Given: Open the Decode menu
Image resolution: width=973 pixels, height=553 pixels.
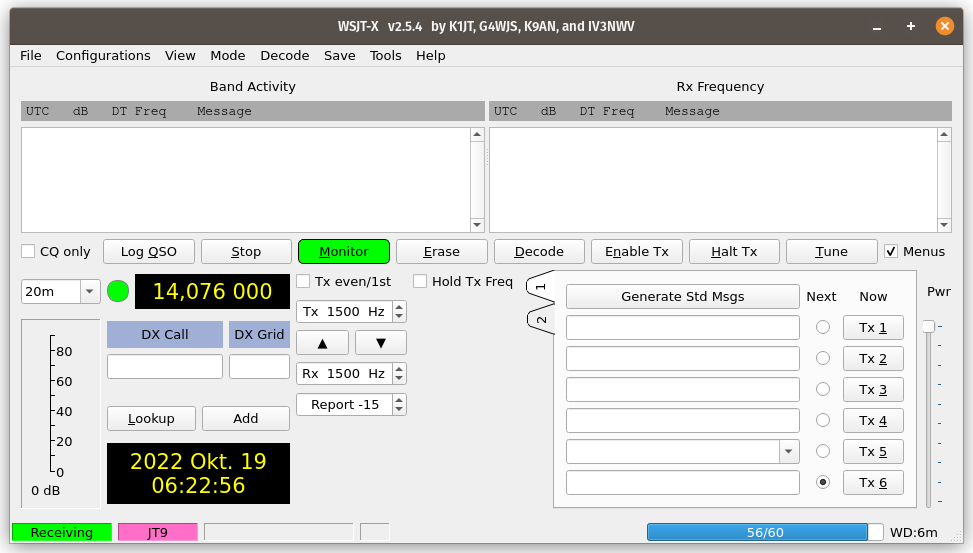Looking at the screenshot, I should click(284, 56).
